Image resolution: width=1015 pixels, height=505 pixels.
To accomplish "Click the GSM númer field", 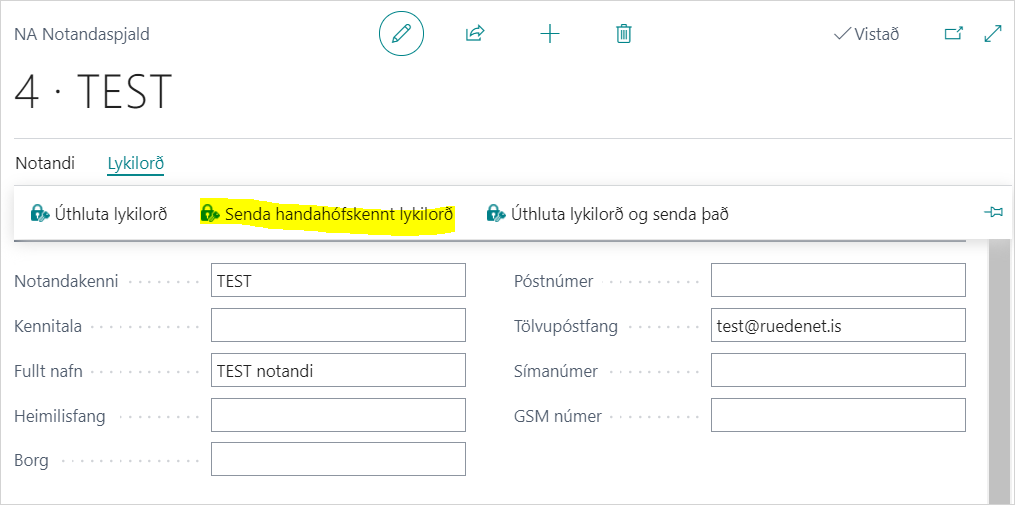I will pyautogui.click(x=838, y=416).
